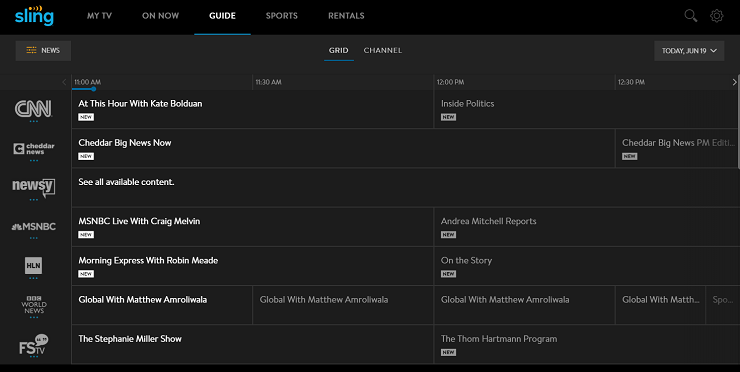Go to earlier times with left arrow
Image resolution: width=740 pixels, height=372 pixels.
point(64,82)
